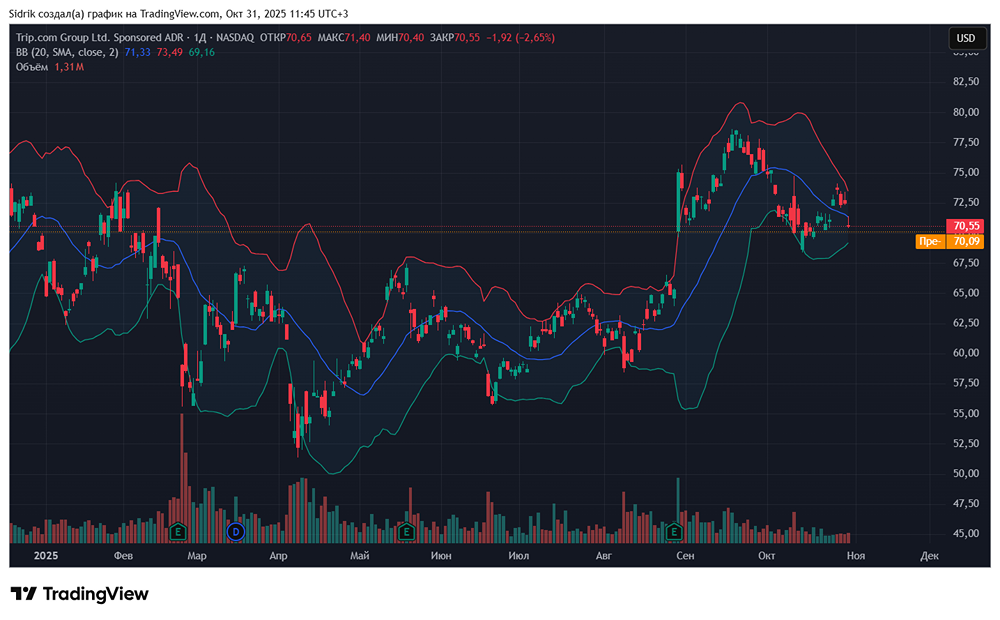
Task: Show the earnings E marker before Сен
Action: pos(676,531)
